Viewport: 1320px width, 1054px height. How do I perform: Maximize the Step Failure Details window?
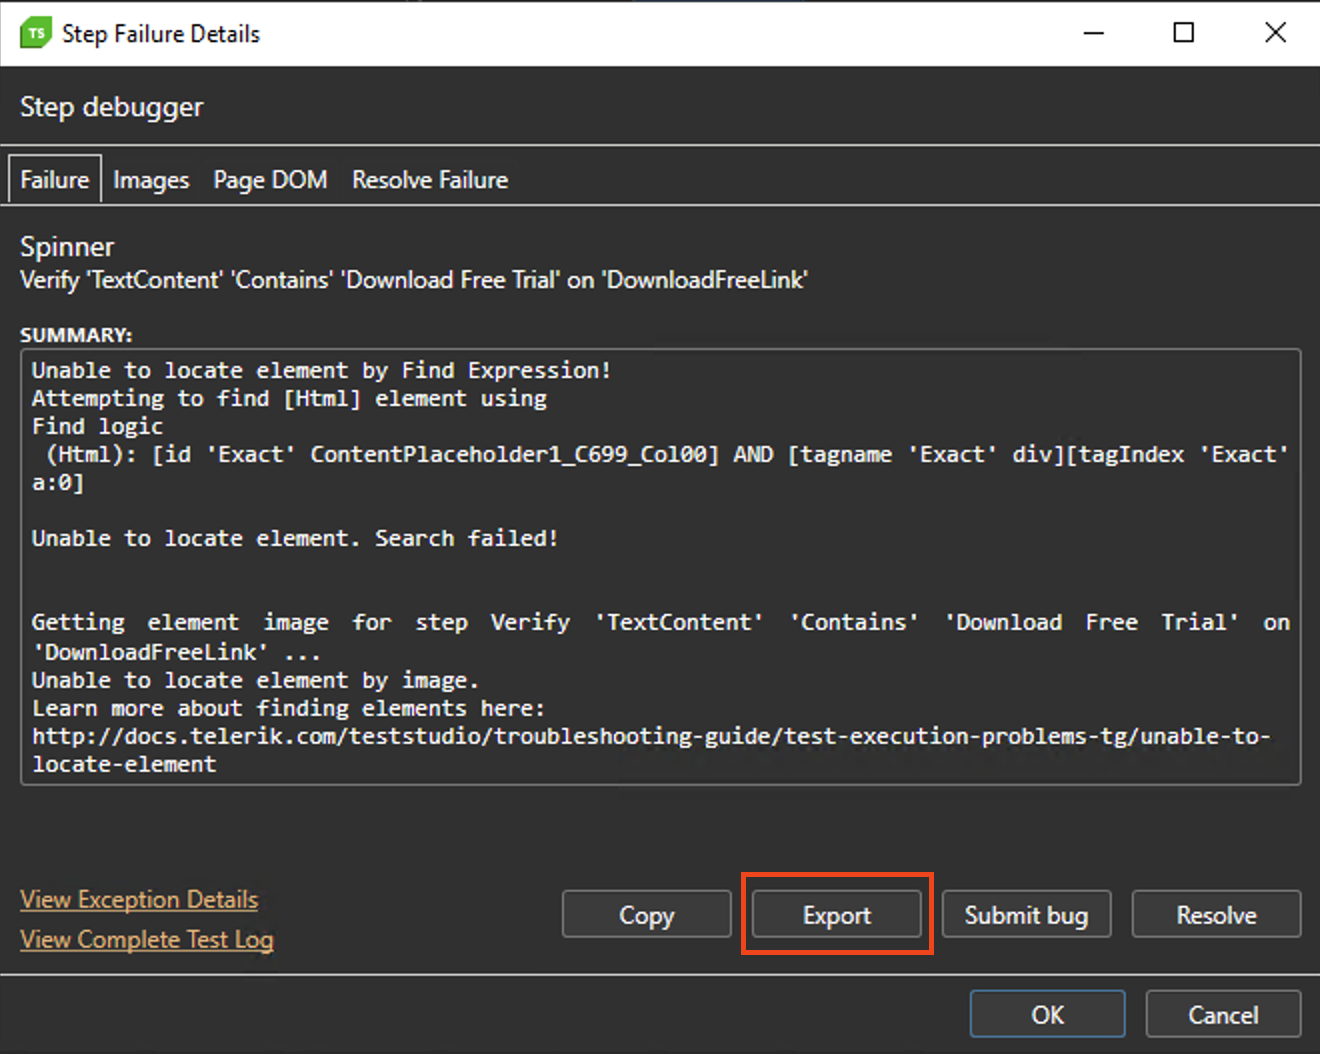coord(1183,33)
